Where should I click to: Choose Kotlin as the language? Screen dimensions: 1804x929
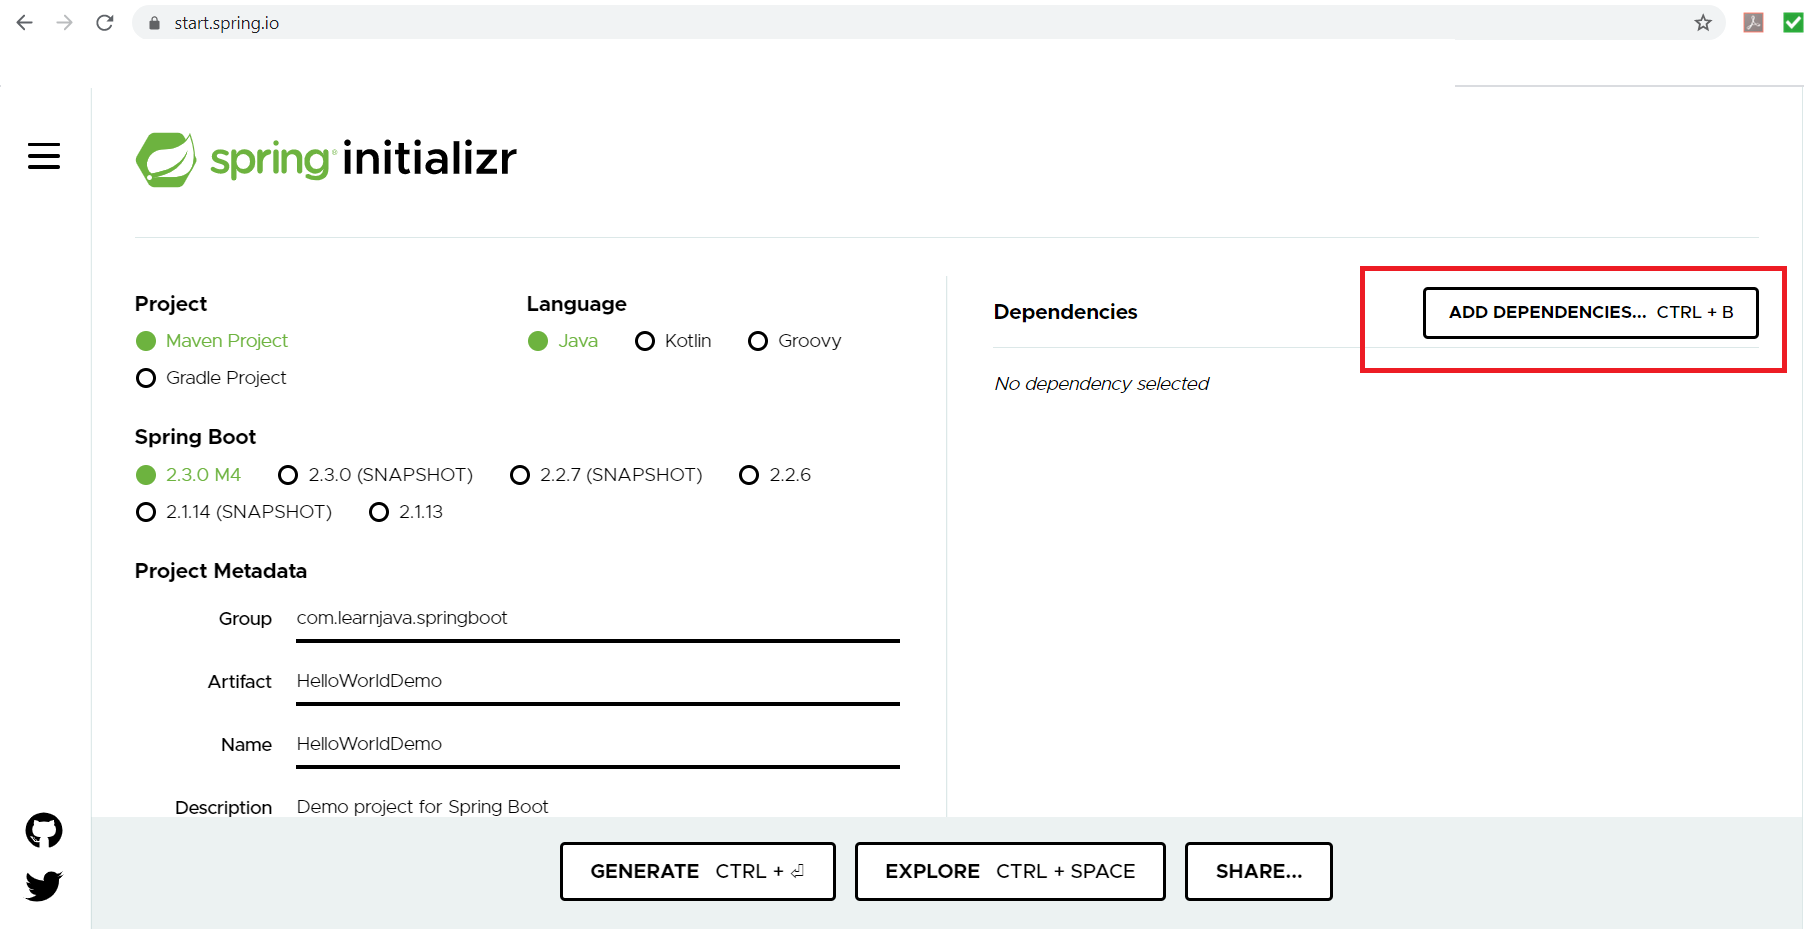click(645, 341)
